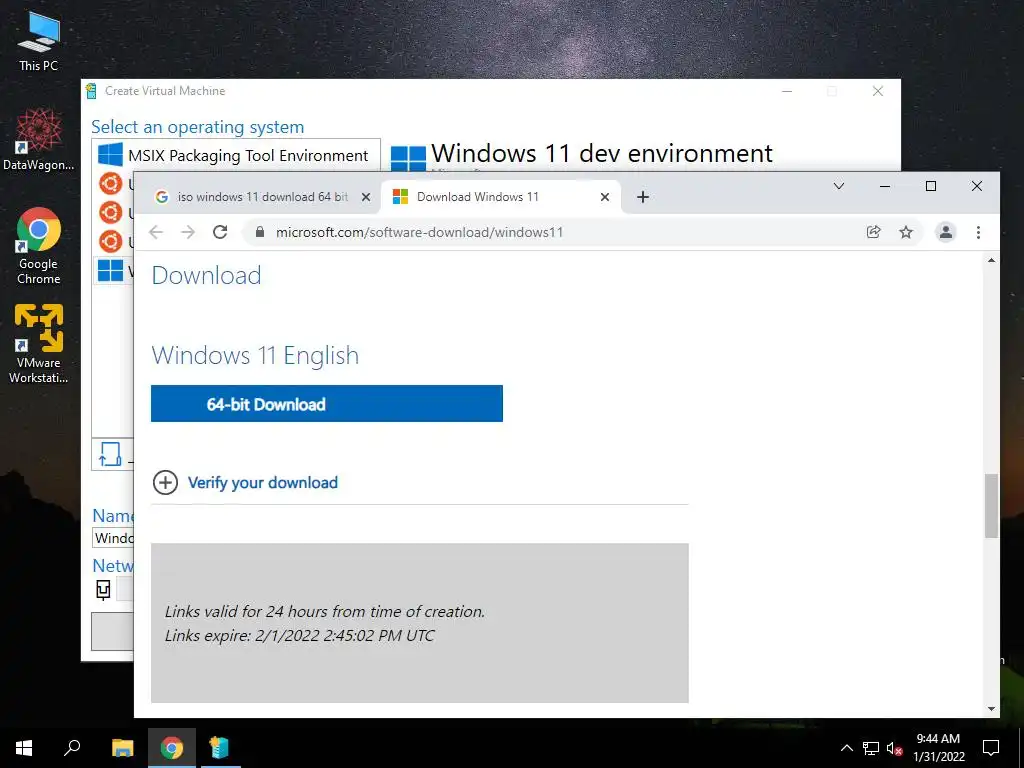The height and width of the screenshot is (768, 1024).
Task: Share this page from address bar
Action: (873, 232)
